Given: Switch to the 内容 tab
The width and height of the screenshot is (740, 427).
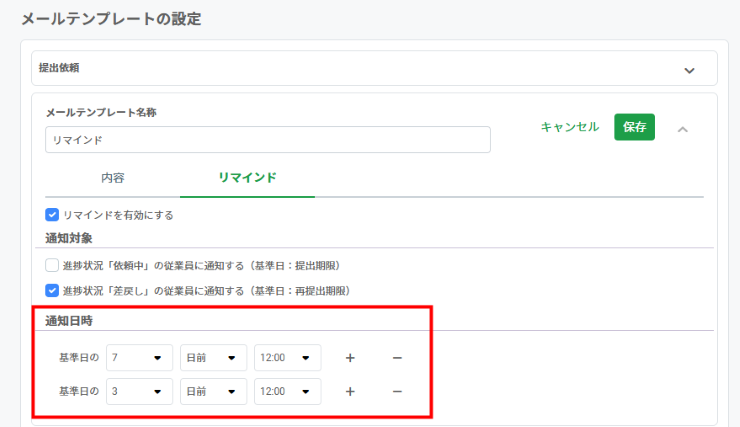Looking at the screenshot, I should tap(113, 177).
